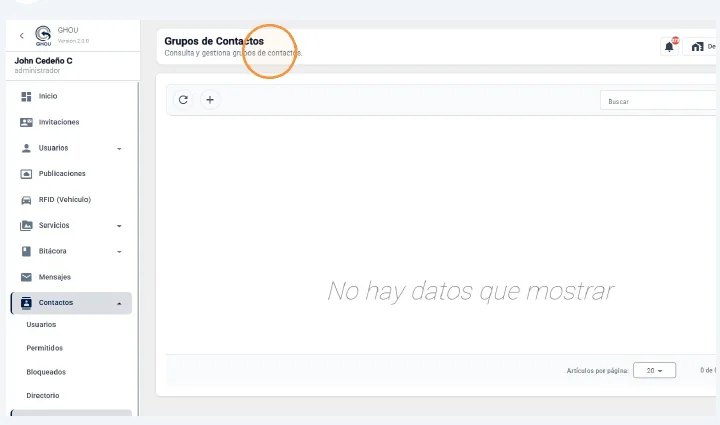This screenshot has height=425, width=720.
Task: Add a new contact group
Action: pyautogui.click(x=210, y=100)
